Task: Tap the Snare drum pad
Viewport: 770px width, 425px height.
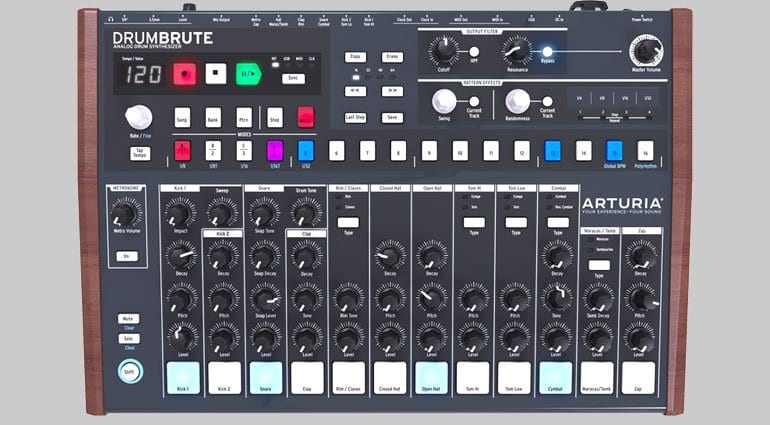Action: 266,378
